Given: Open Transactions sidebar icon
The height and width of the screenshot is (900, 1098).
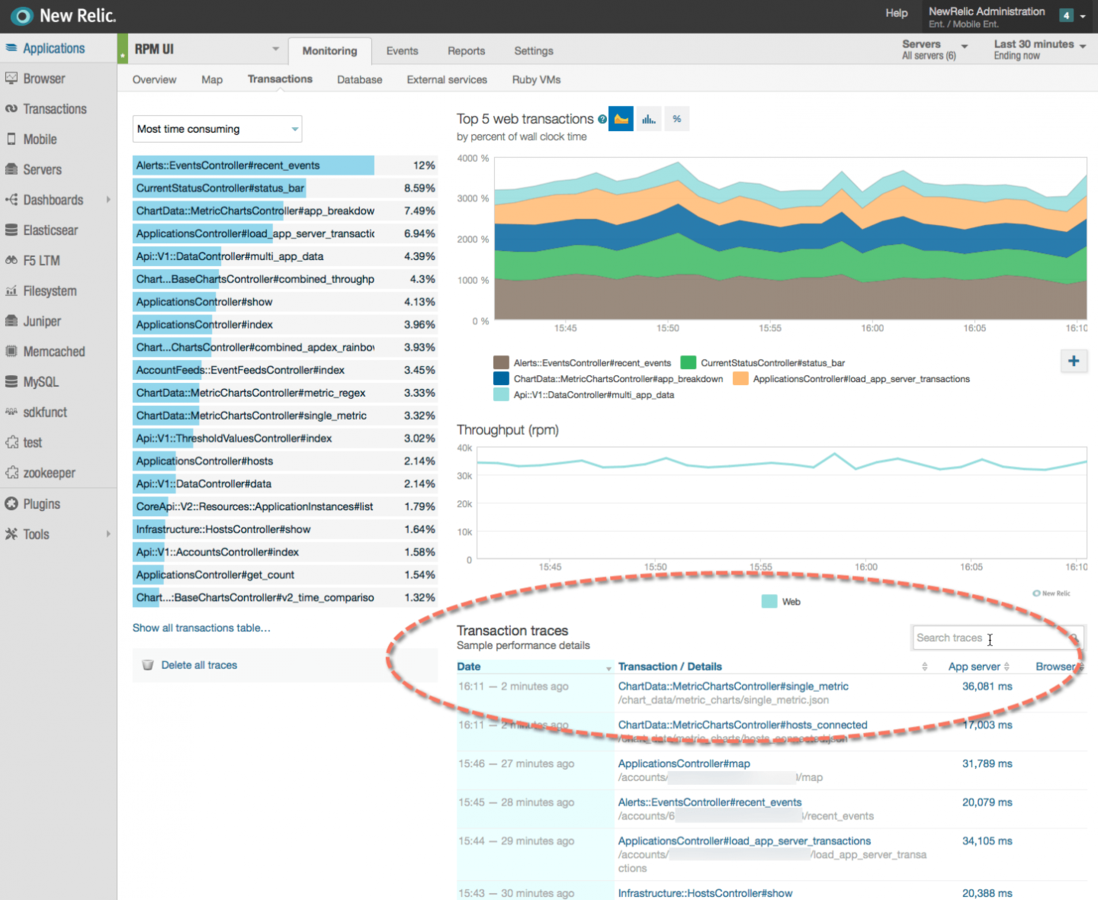Looking at the screenshot, I should [11, 109].
